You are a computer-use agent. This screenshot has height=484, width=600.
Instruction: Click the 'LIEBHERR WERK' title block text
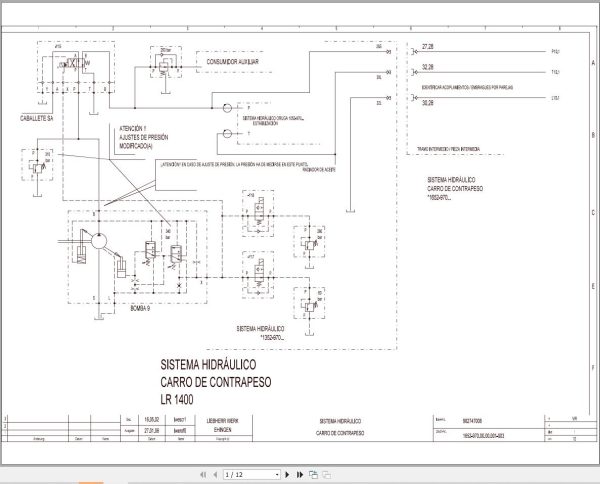[x=223, y=420]
